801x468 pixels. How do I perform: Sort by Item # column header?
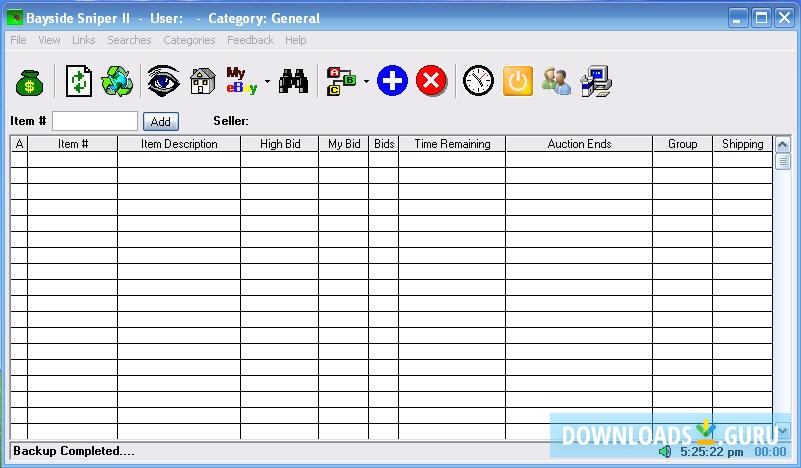point(73,144)
